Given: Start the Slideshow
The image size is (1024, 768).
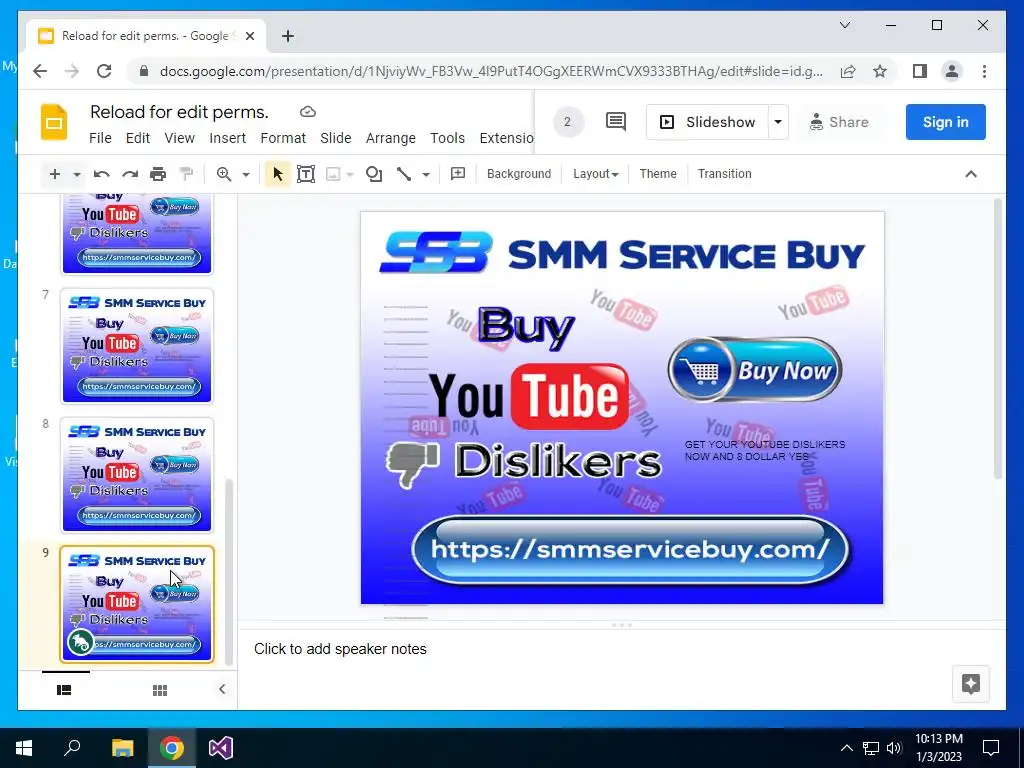Looking at the screenshot, I should coord(707,122).
